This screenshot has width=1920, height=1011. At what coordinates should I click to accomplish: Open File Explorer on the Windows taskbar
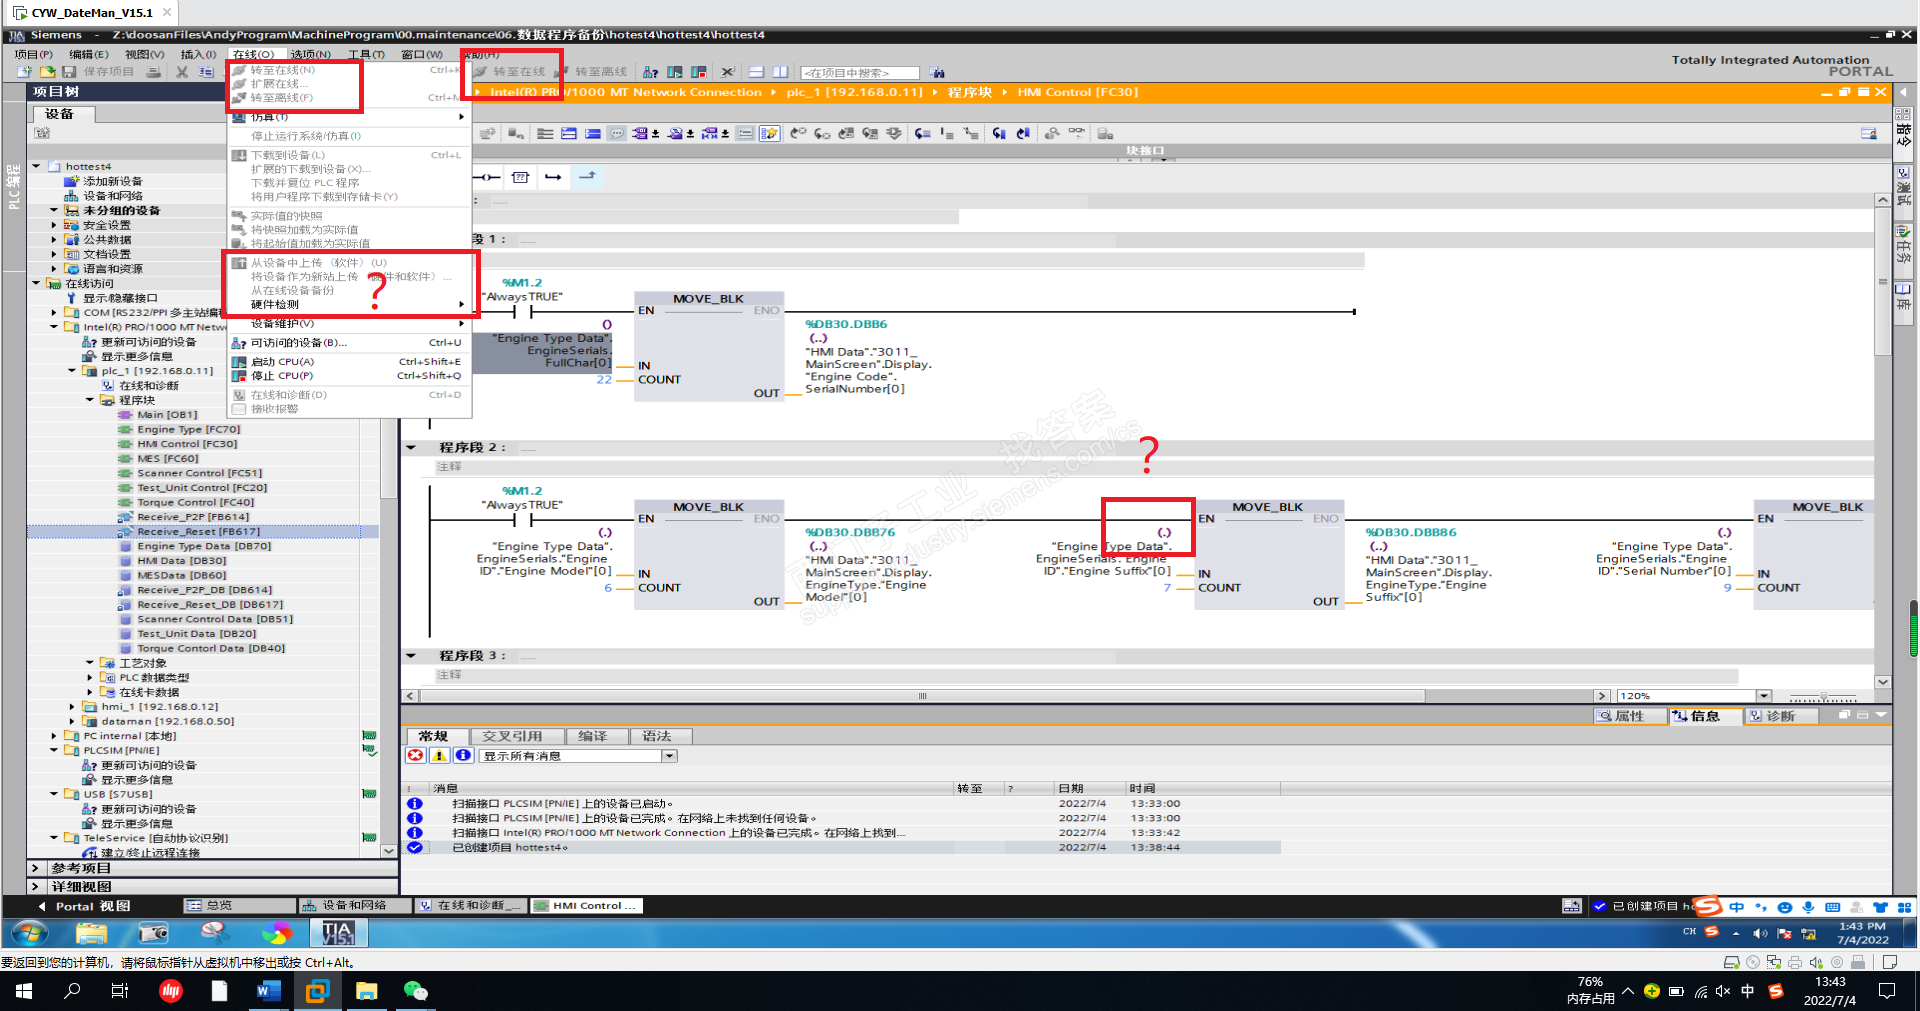[x=366, y=991]
